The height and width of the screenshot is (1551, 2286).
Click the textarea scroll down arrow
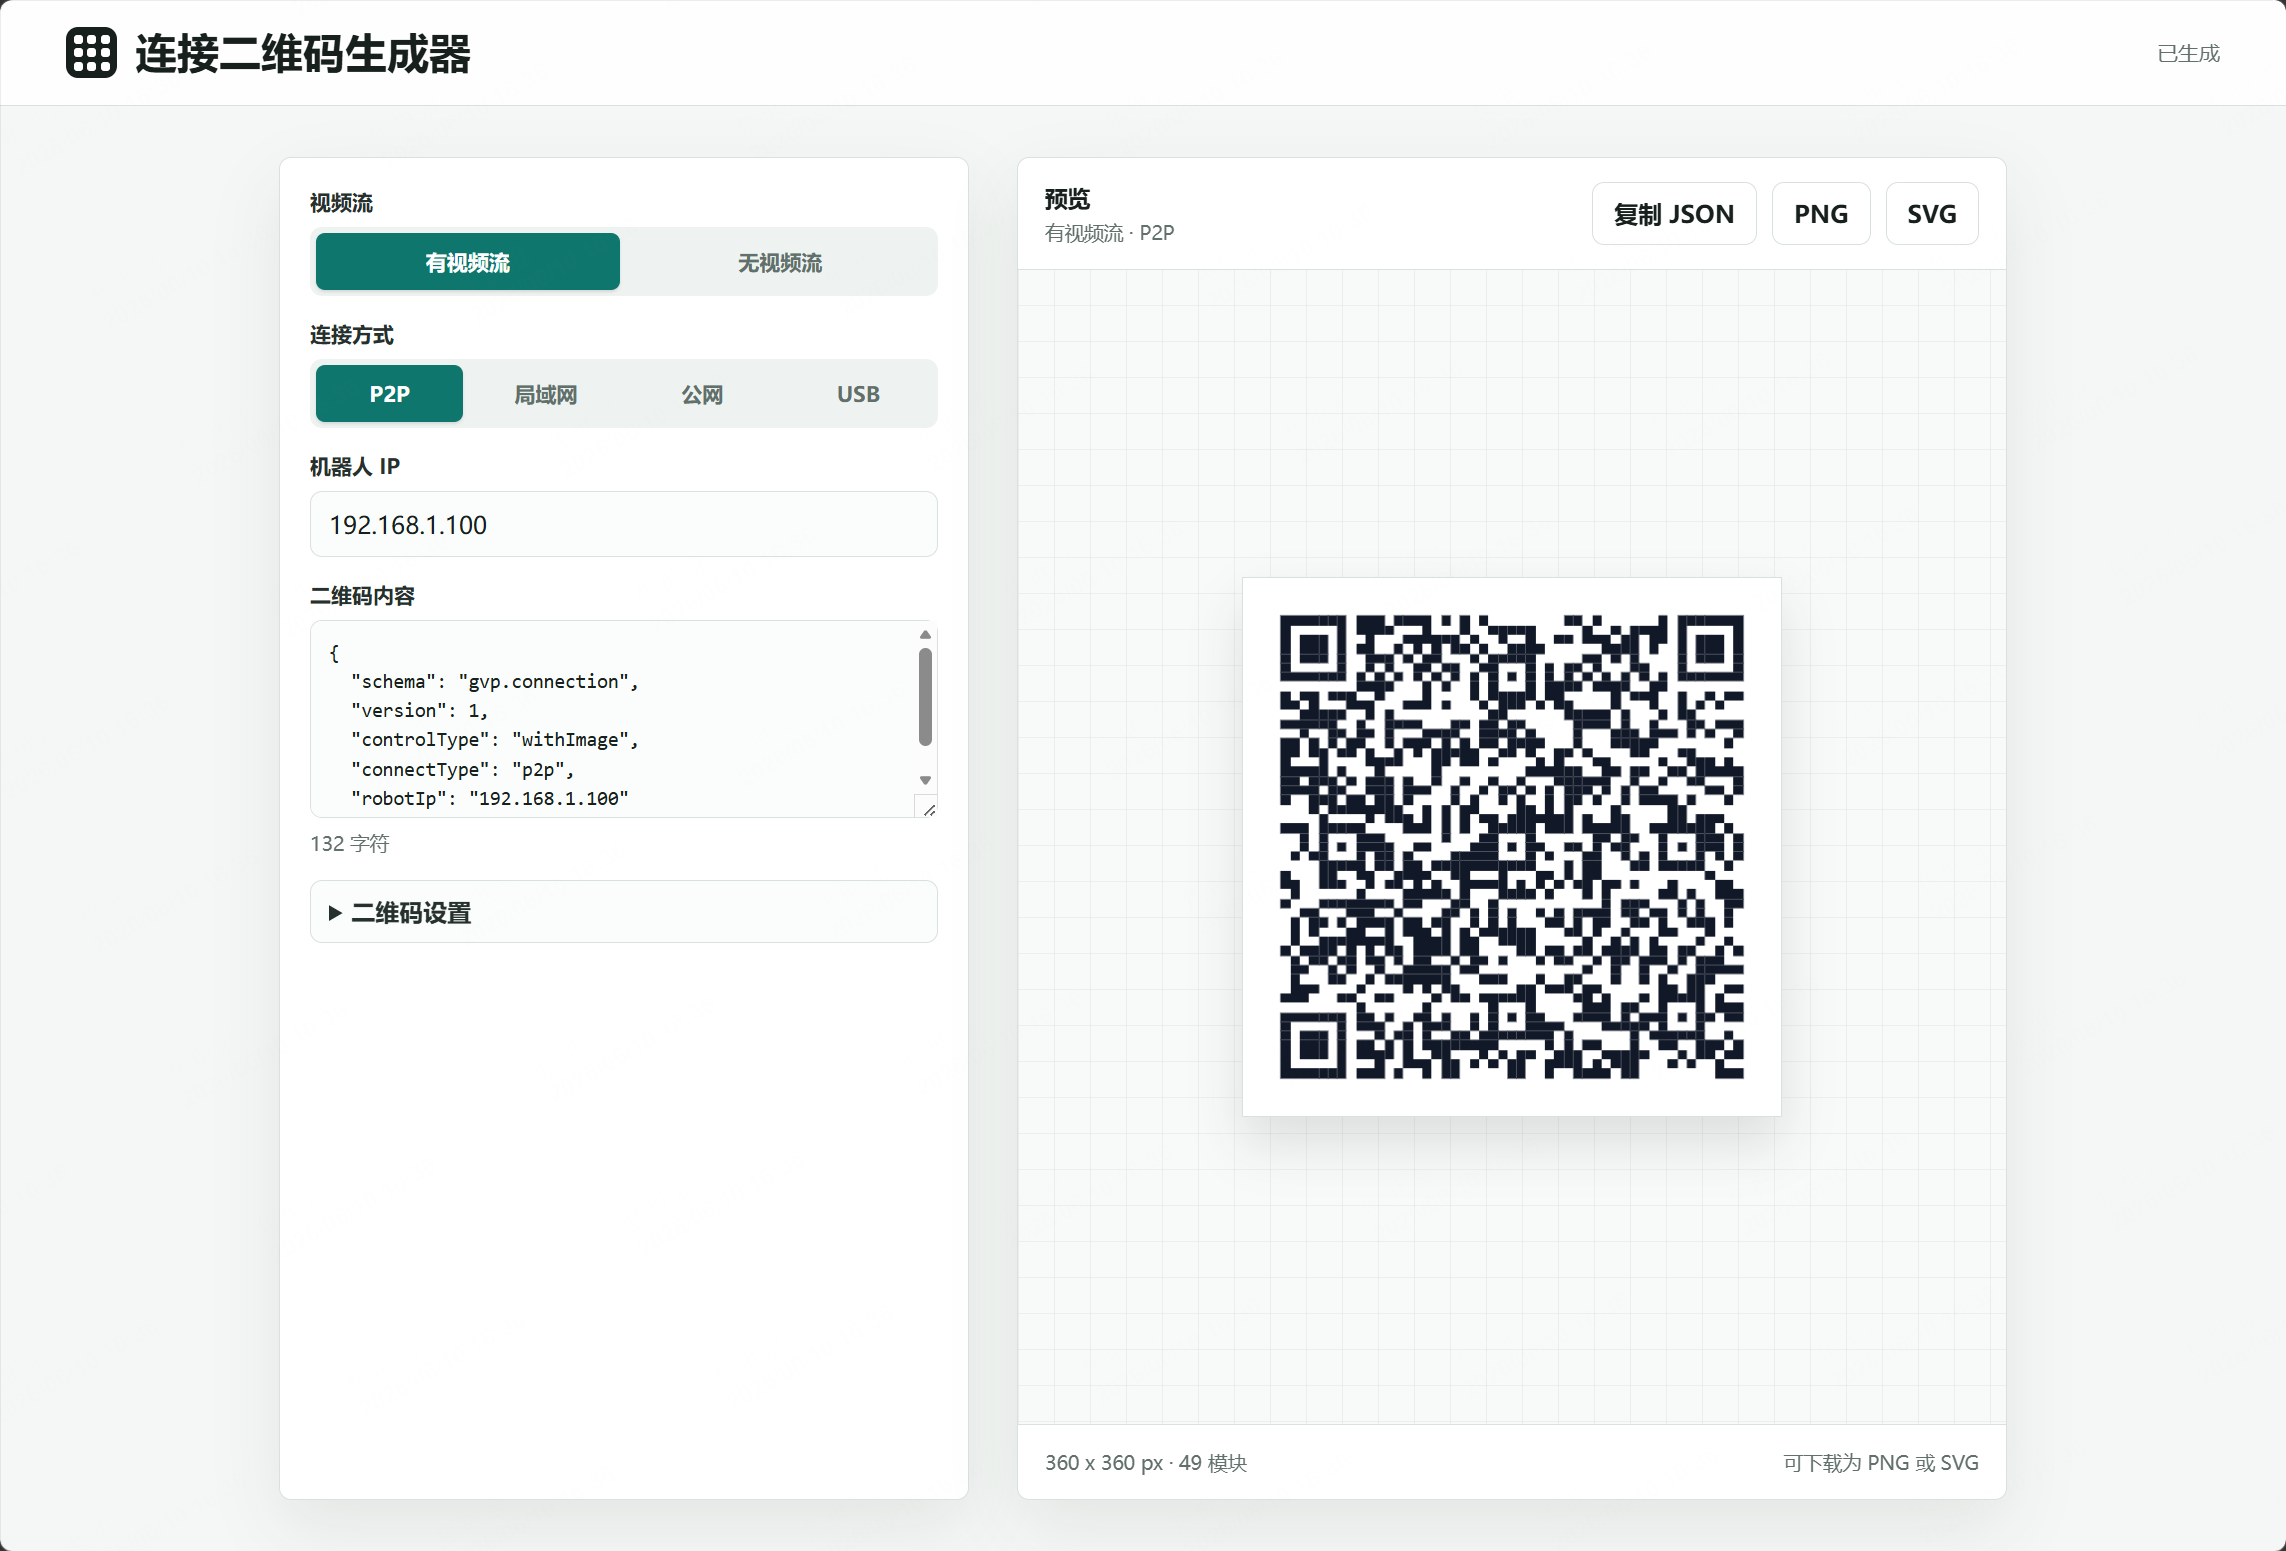point(925,780)
